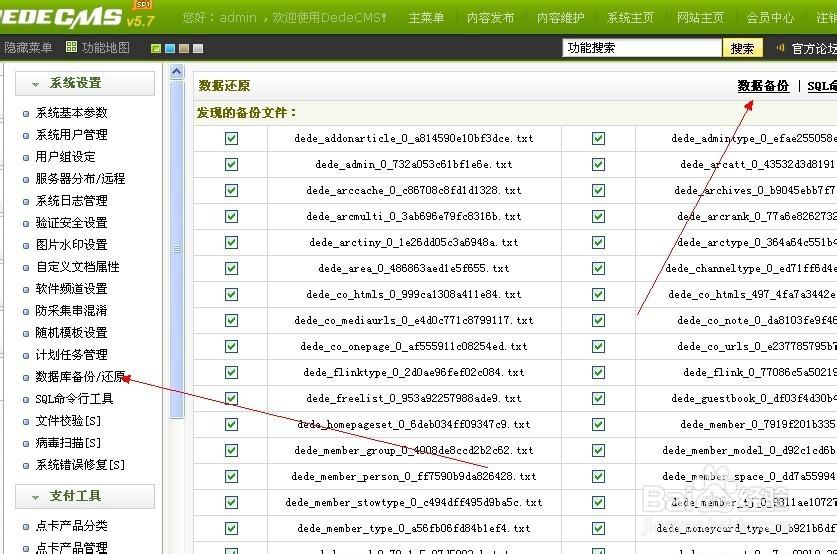The width and height of the screenshot is (837, 554).
Task: Click bullet icon beside SQL命令行工具
Action: [x=26, y=399]
